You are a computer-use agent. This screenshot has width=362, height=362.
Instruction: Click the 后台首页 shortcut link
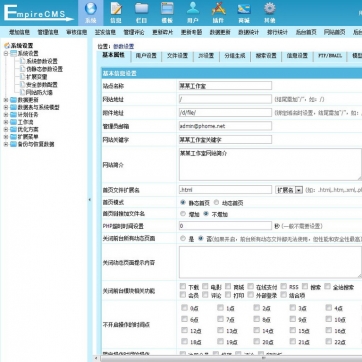click(x=306, y=32)
